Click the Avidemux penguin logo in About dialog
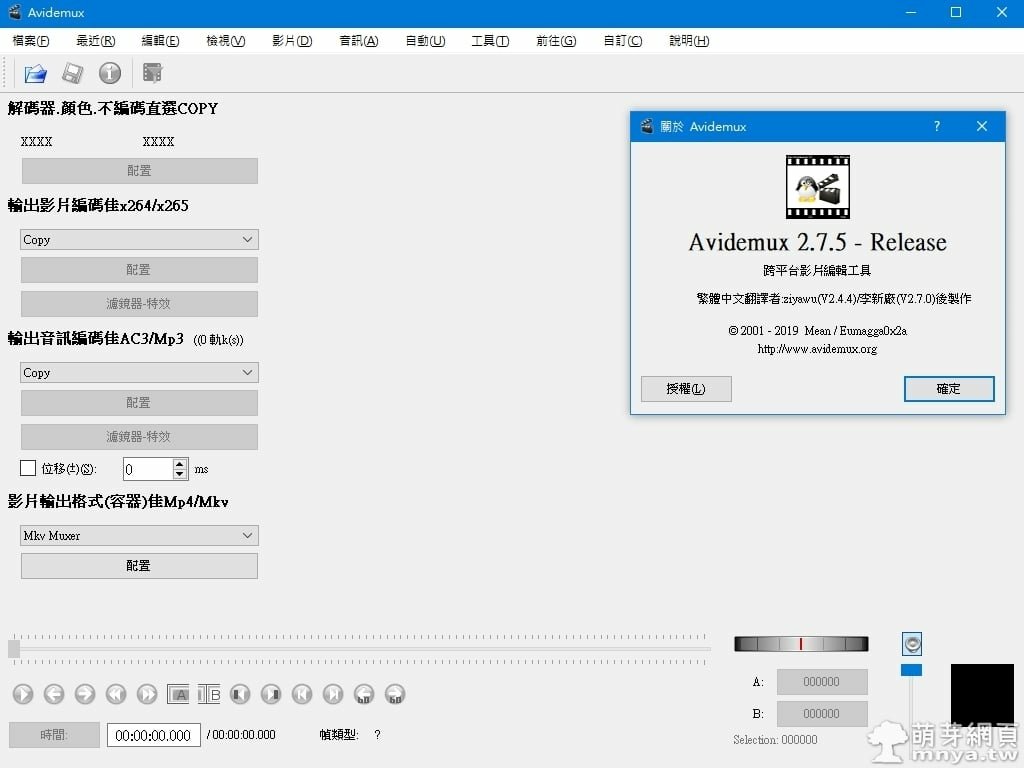 (x=818, y=187)
